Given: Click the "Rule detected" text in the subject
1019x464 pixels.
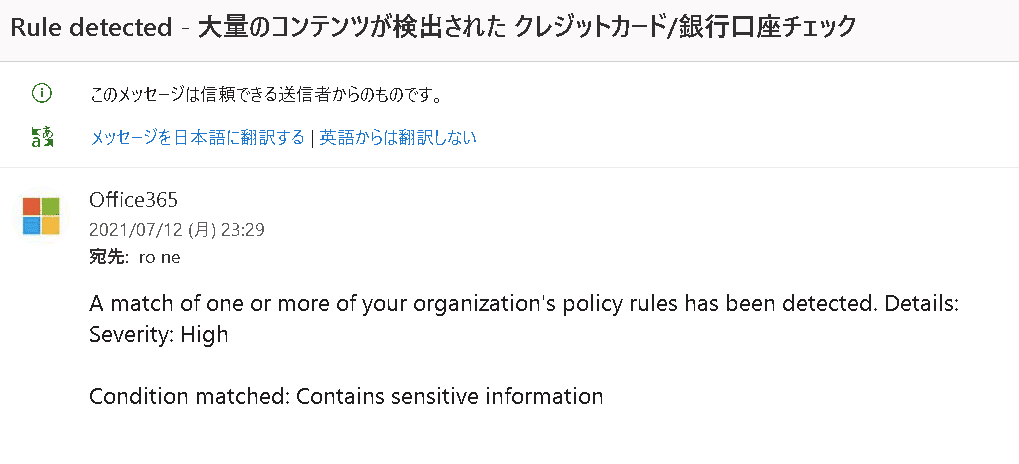Looking at the screenshot, I should pos(92,28).
